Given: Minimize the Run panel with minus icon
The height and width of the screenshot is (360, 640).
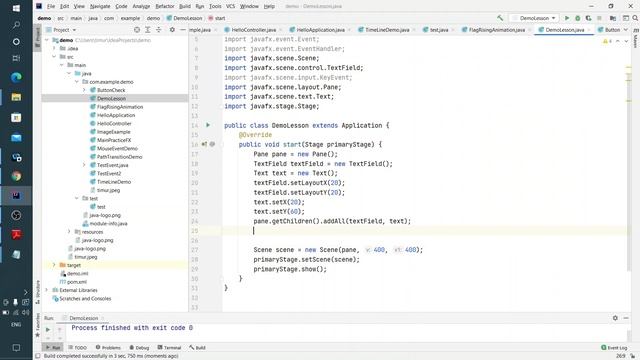Looking at the screenshot, I should point(626,318).
